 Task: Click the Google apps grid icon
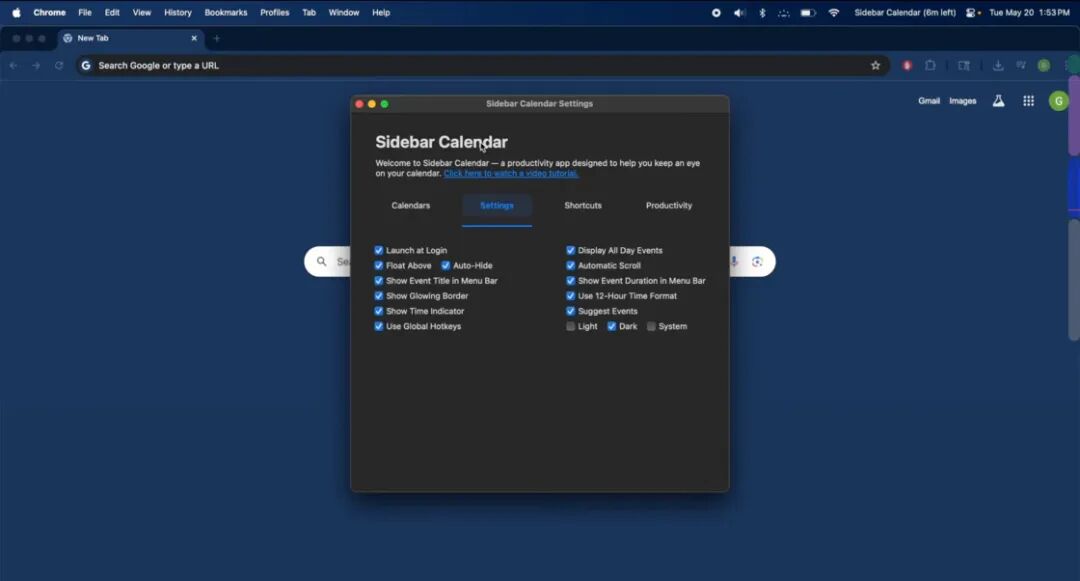coord(1028,101)
